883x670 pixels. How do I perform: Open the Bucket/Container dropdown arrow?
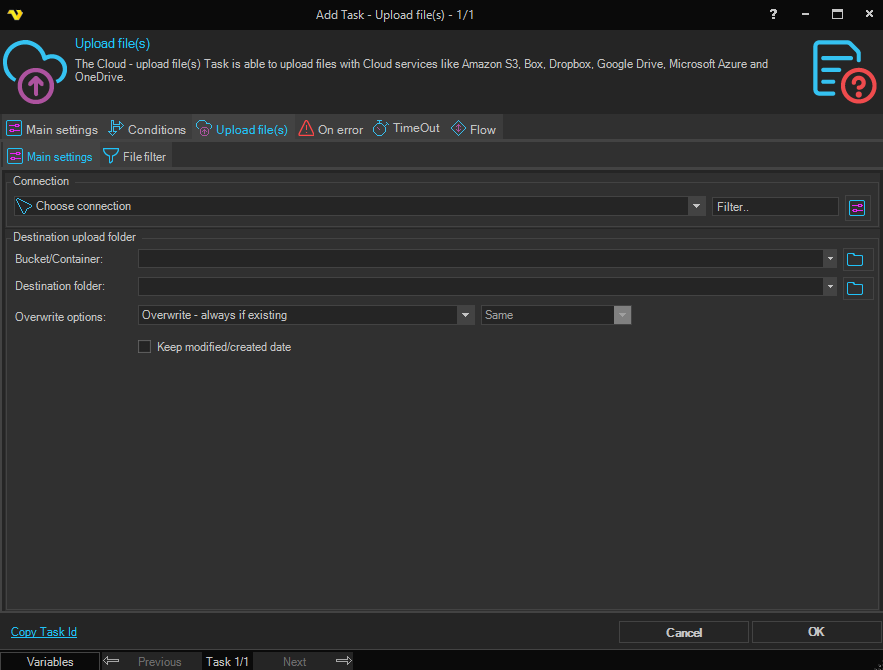click(830, 259)
